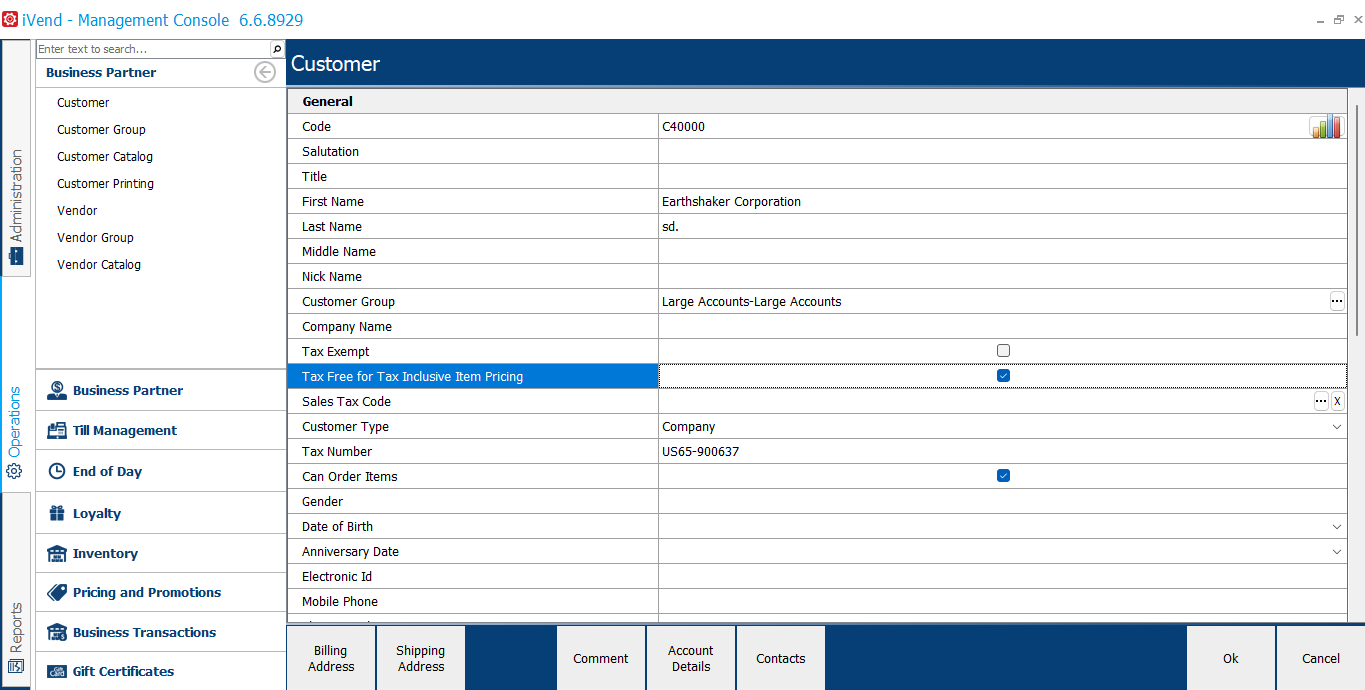Click the vertical scrollbar of the form
This screenshot has width=1365, height=690.
(x=1357, y=220)
